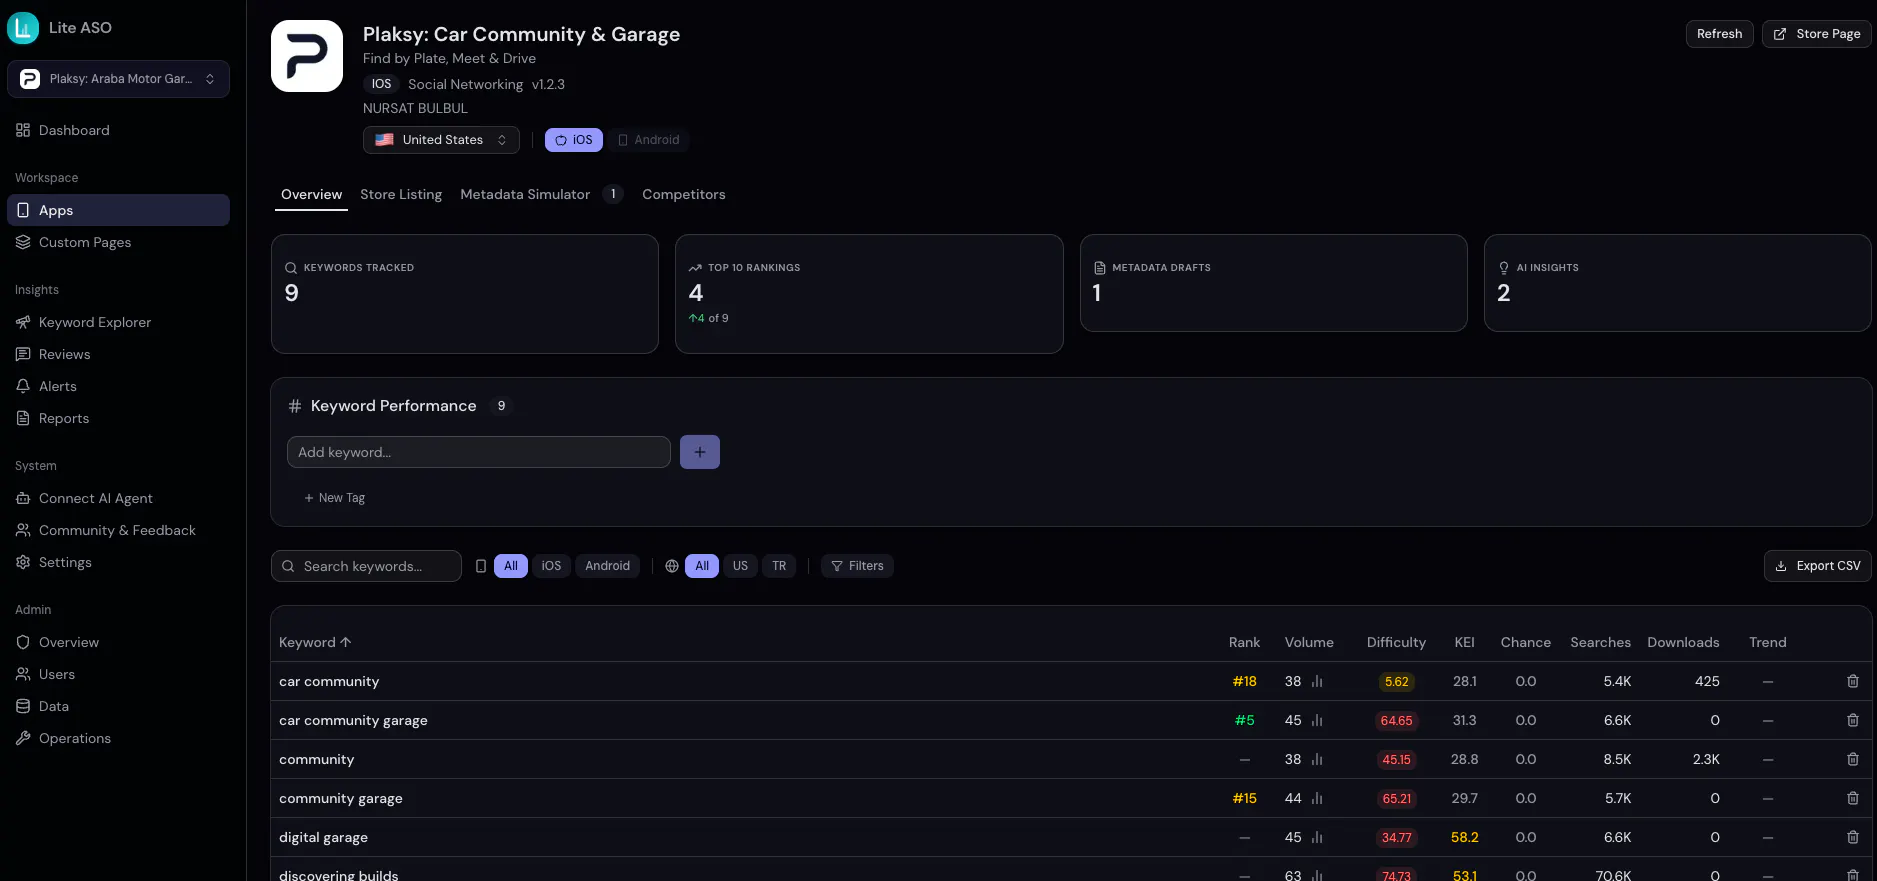
Task: Delete the digital garage keyword
Action: point(1853,837)
